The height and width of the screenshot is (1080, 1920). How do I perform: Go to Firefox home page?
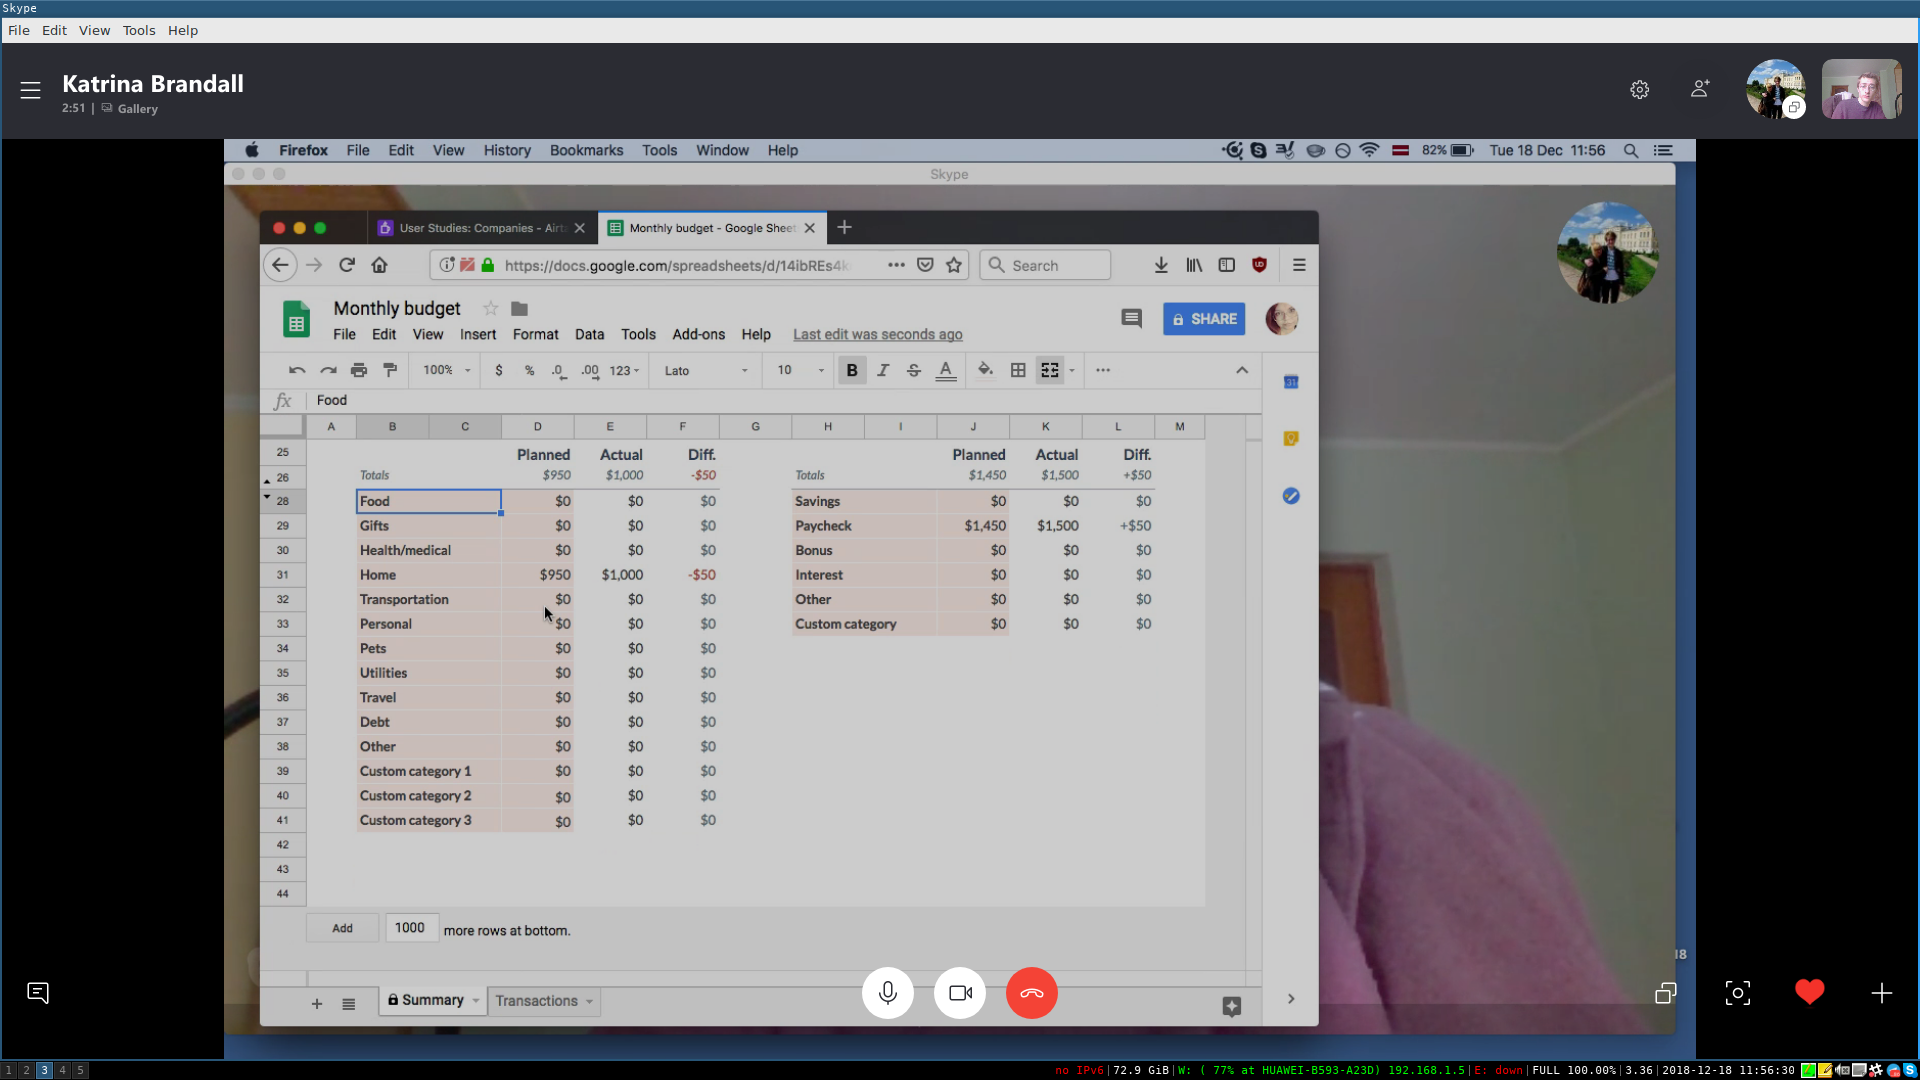(x=379, y=265)
